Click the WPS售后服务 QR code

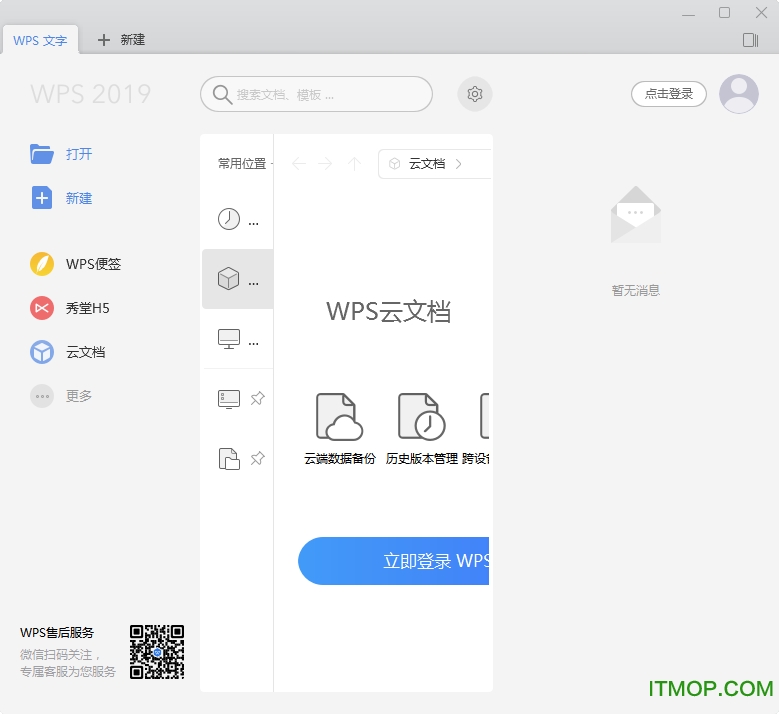157,652
